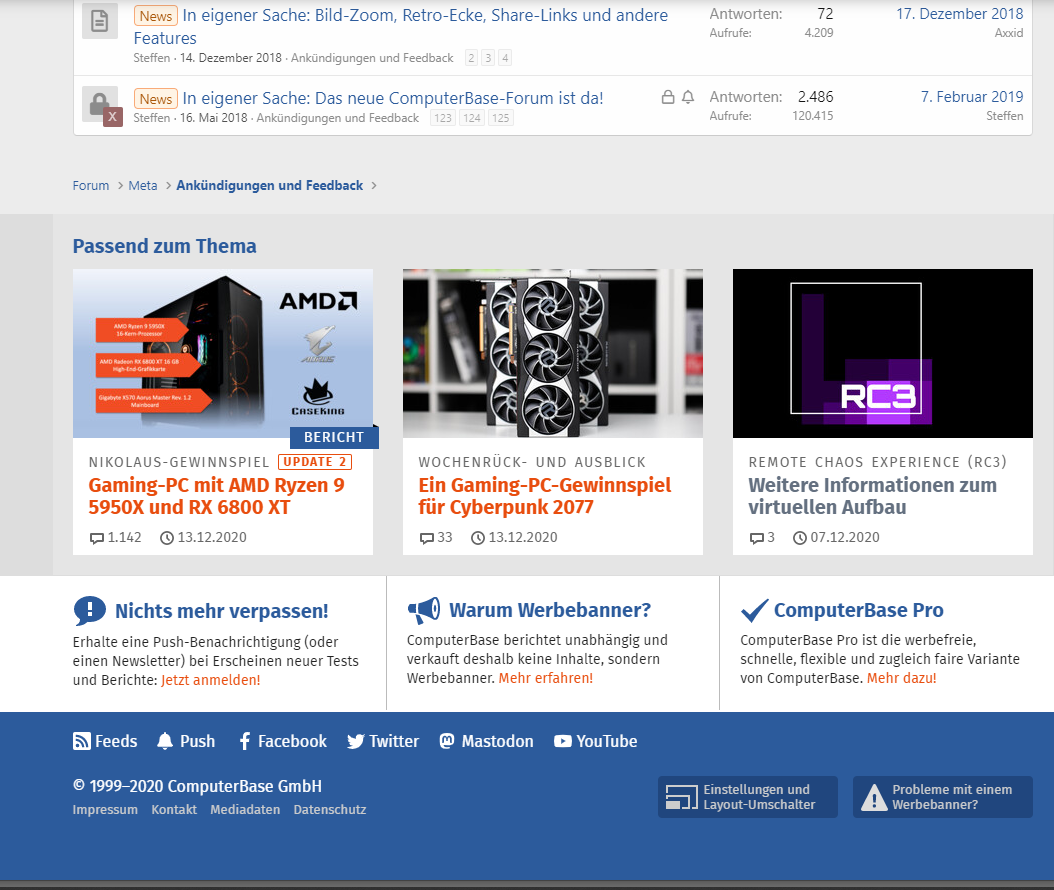Open Datenschutz footer link
The height and width of the screenshot is (890, 1054).
tap(330, 809)
